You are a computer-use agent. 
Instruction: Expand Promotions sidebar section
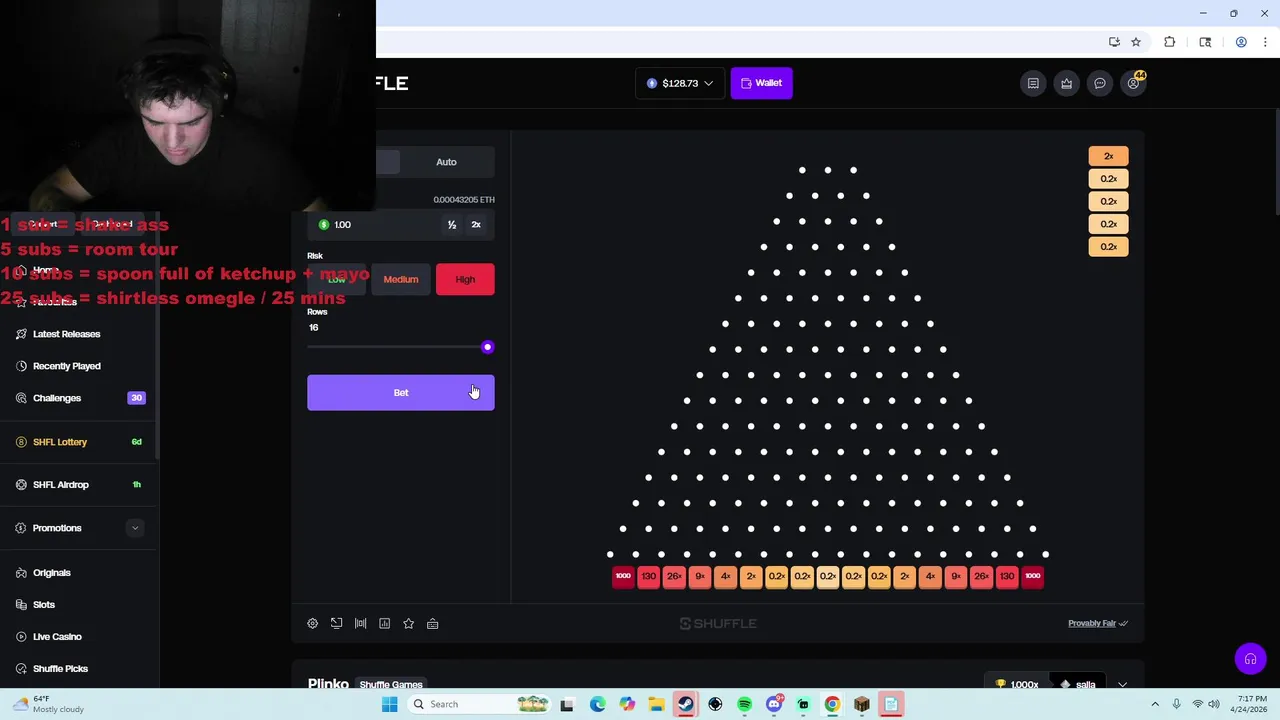coord(135,528)
